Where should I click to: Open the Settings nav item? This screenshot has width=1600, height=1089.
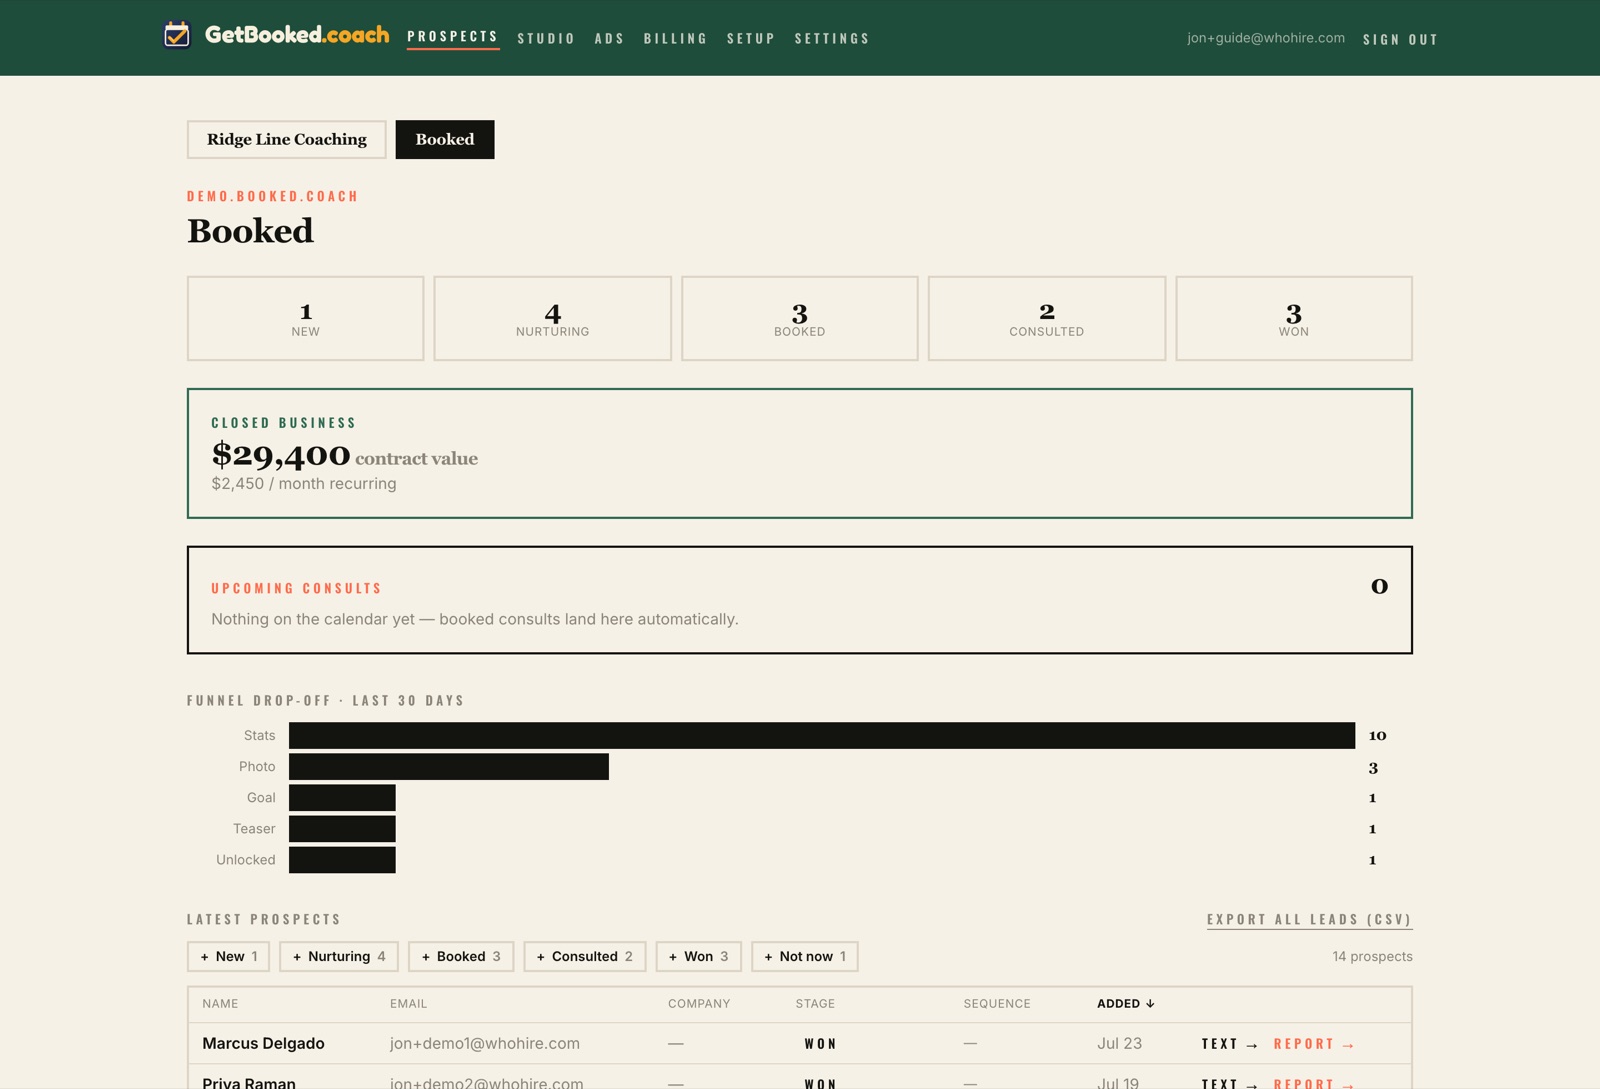(832, 39)
